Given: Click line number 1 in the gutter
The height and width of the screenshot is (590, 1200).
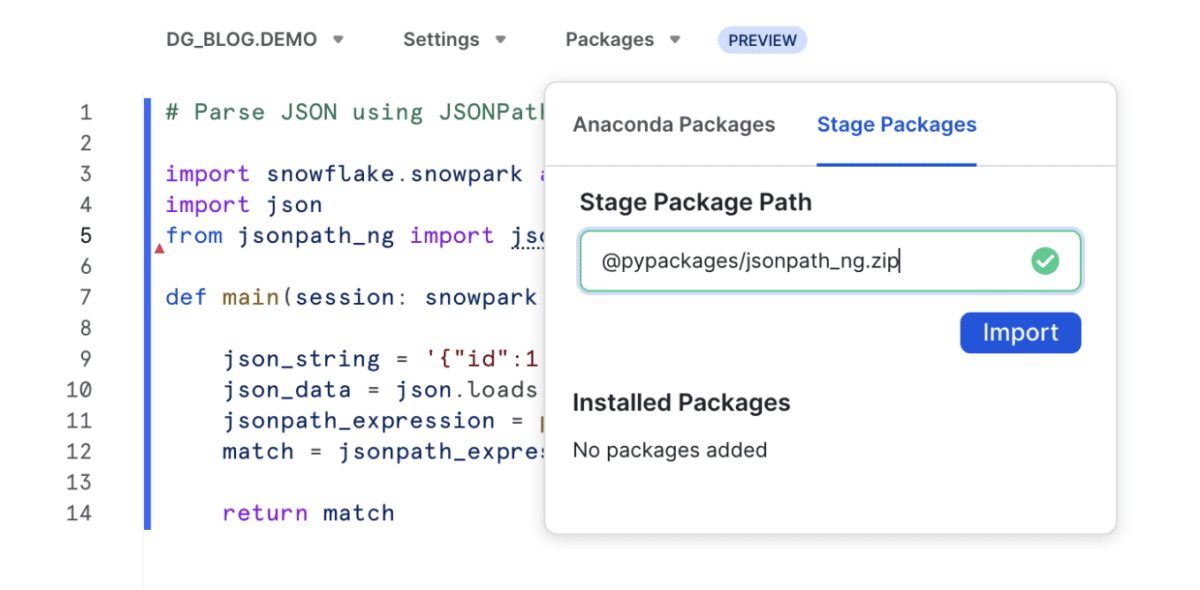Looking at the screenshot, I should click(x=86, y=112).
